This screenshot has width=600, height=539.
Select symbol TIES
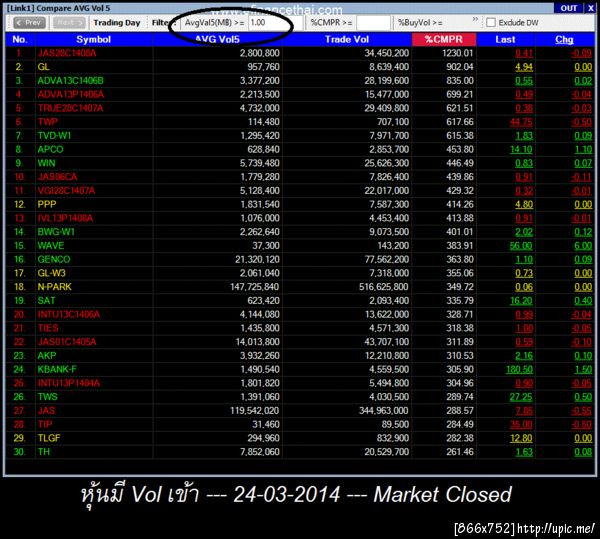tap(48, 329)
